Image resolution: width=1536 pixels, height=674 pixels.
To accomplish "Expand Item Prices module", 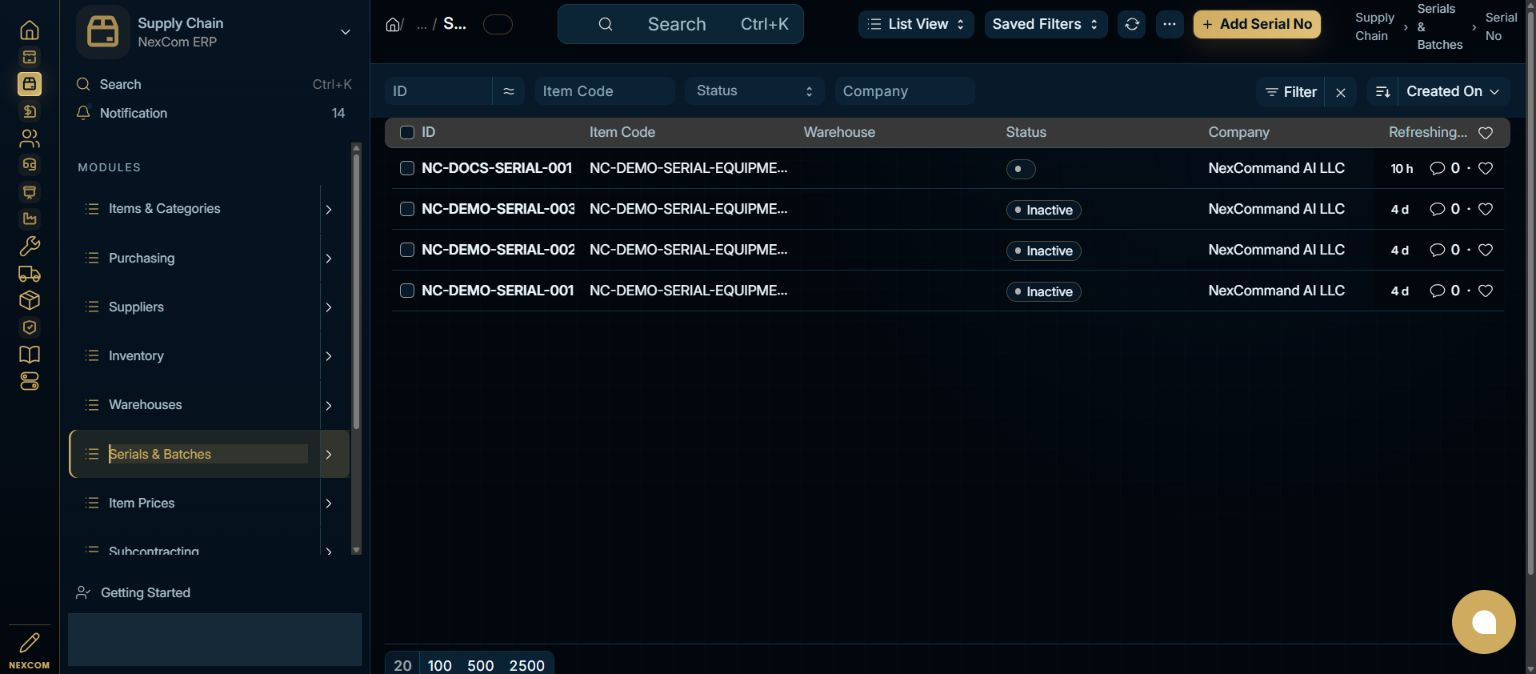I will point(328,503).
